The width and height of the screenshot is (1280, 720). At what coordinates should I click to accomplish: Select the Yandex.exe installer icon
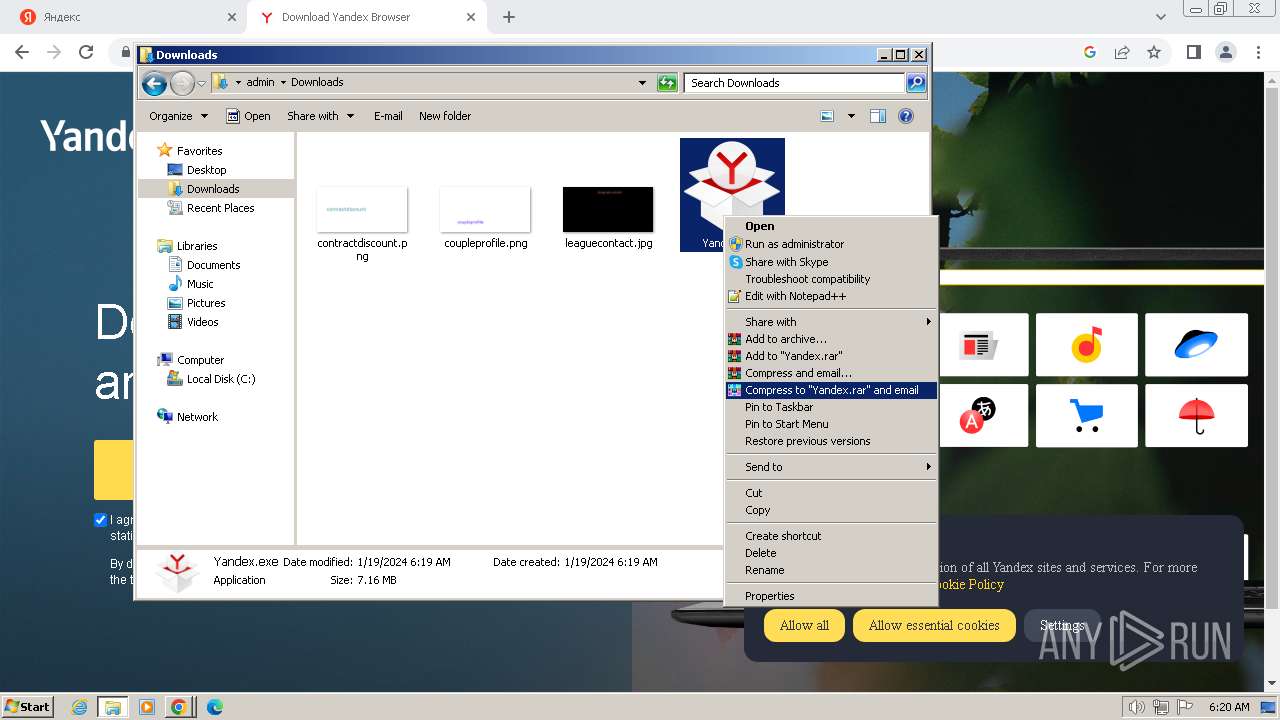click(x=732, y=194)
